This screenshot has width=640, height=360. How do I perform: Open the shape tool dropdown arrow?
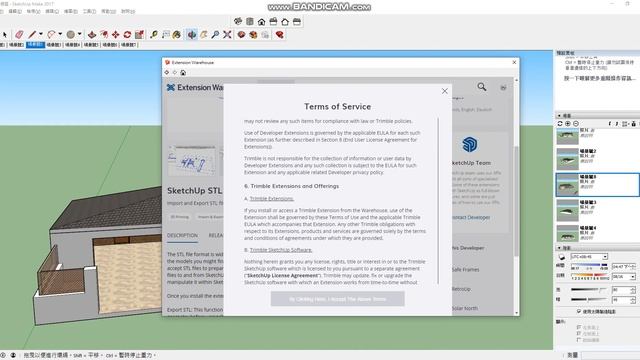[x=79, y=34]
